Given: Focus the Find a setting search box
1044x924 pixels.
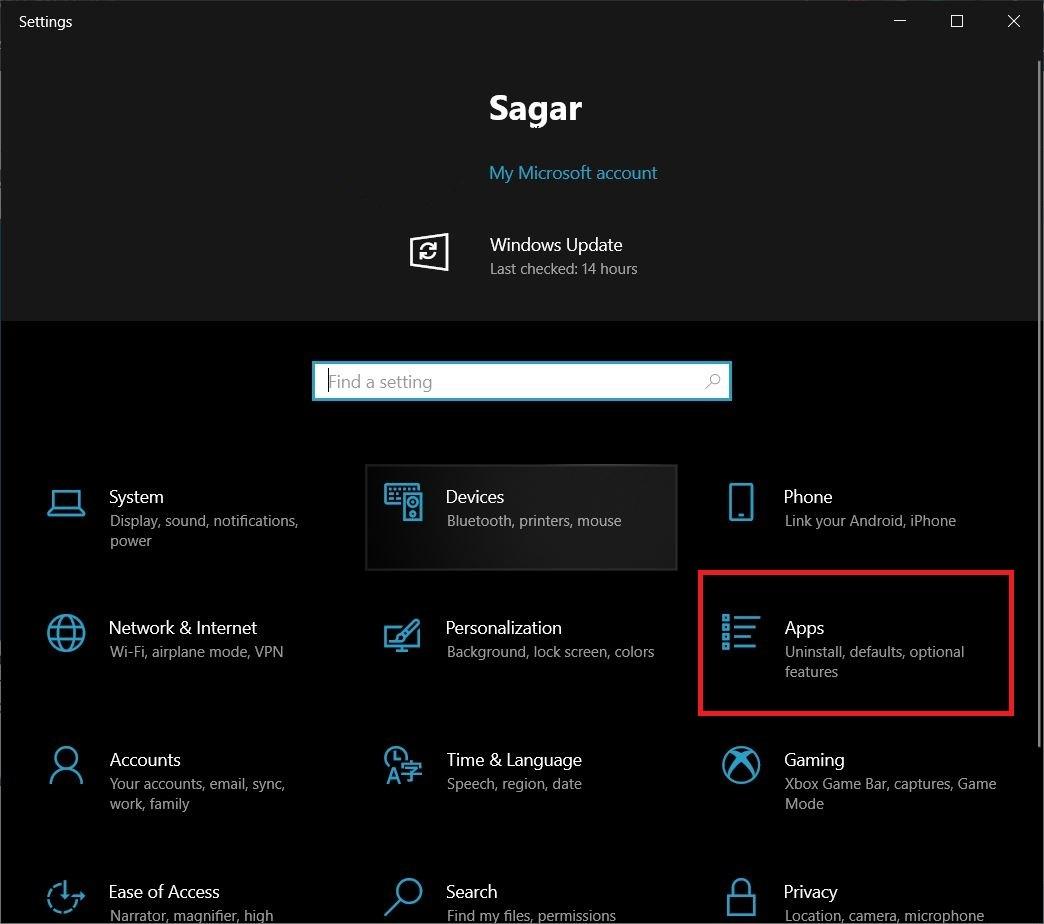Looking at the screenshot, I should click(x=510, y=381).
